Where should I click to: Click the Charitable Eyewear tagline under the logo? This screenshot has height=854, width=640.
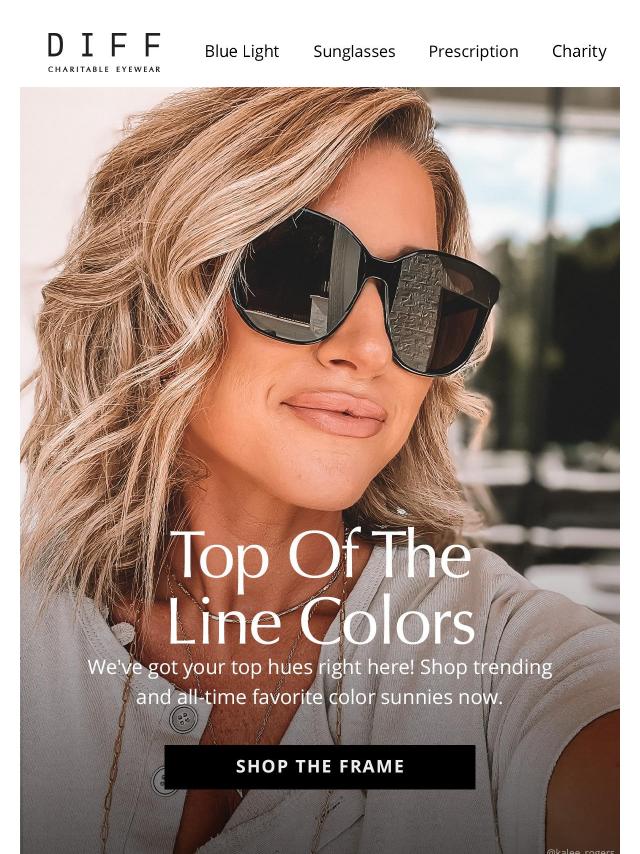point(104,69)
